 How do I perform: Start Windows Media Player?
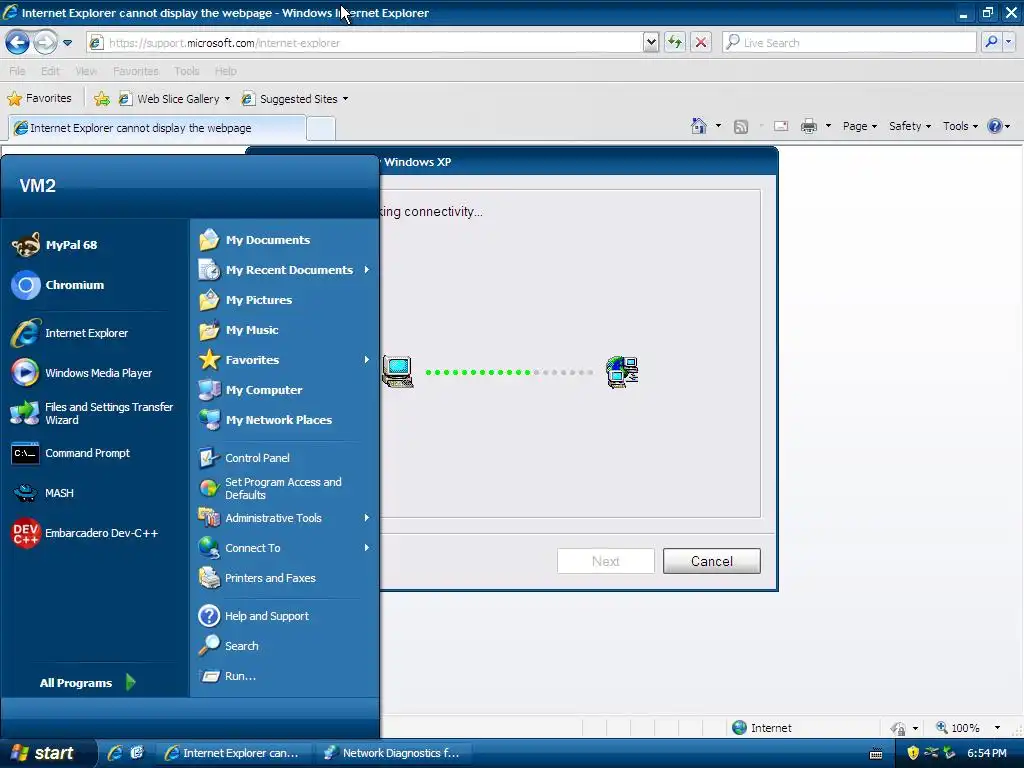pyautogui.click(x=82, y=373)
